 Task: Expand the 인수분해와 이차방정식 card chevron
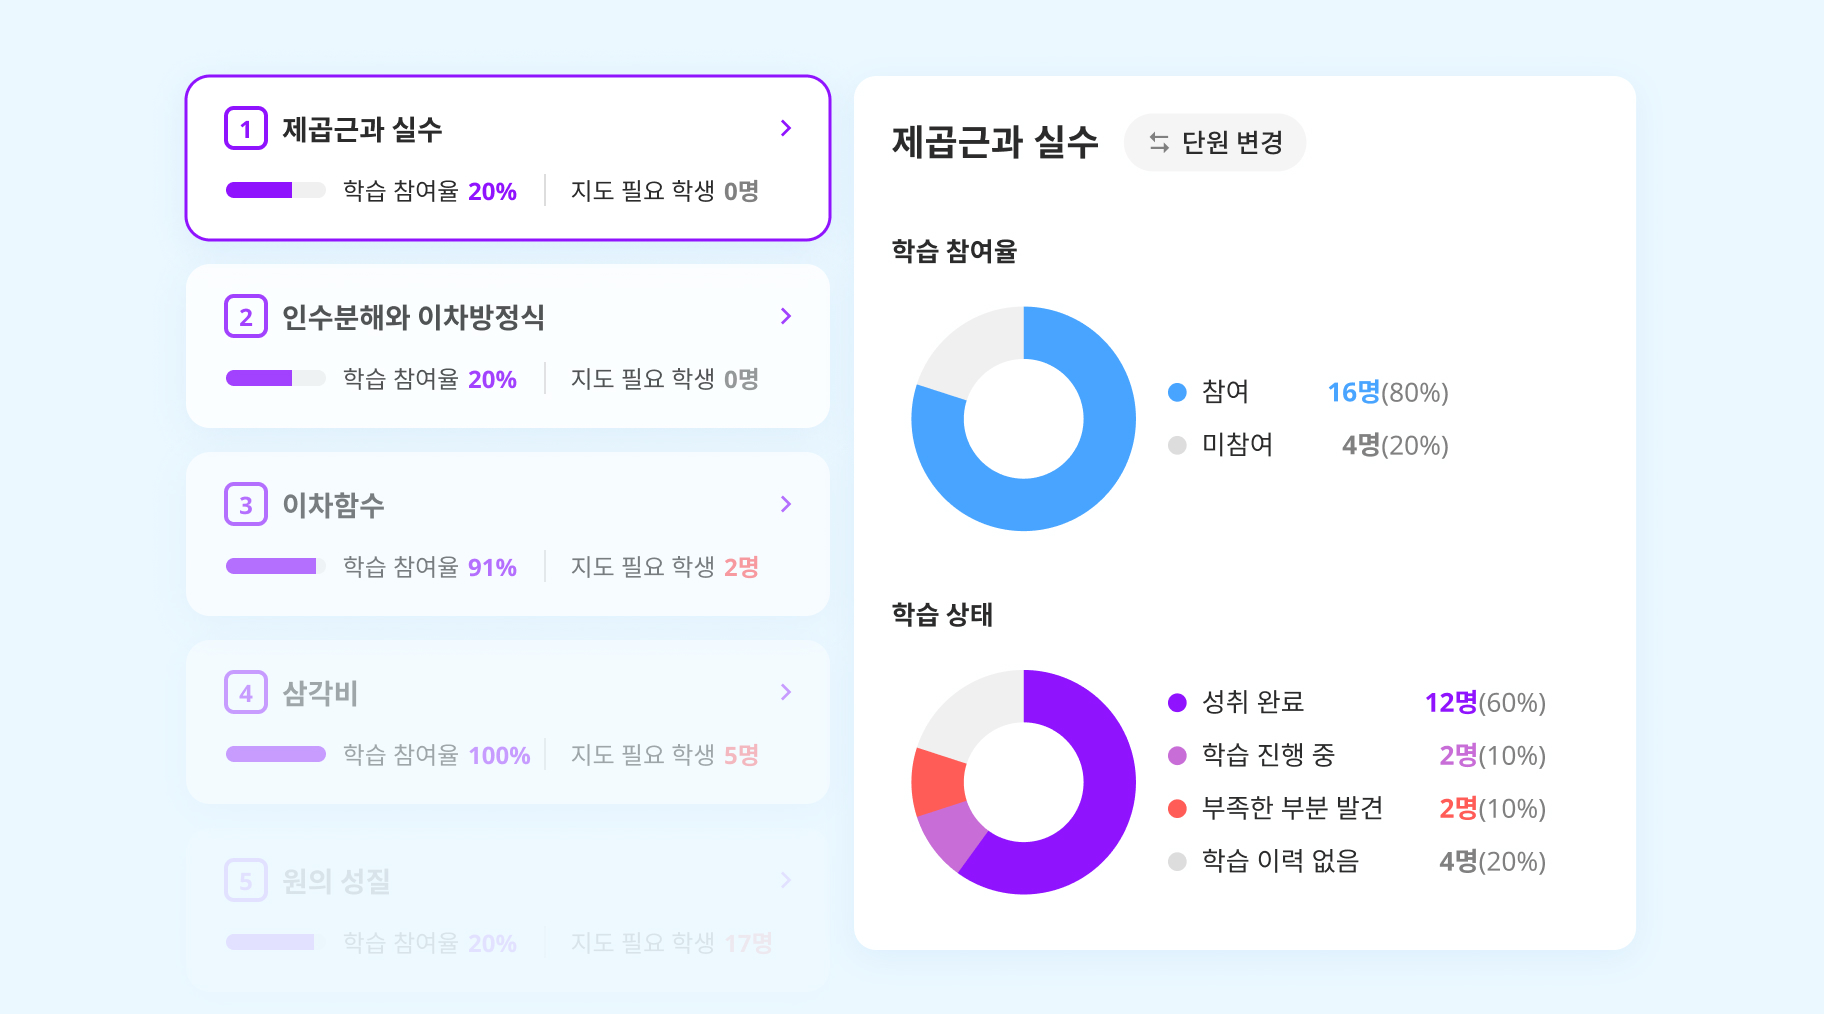786,316
